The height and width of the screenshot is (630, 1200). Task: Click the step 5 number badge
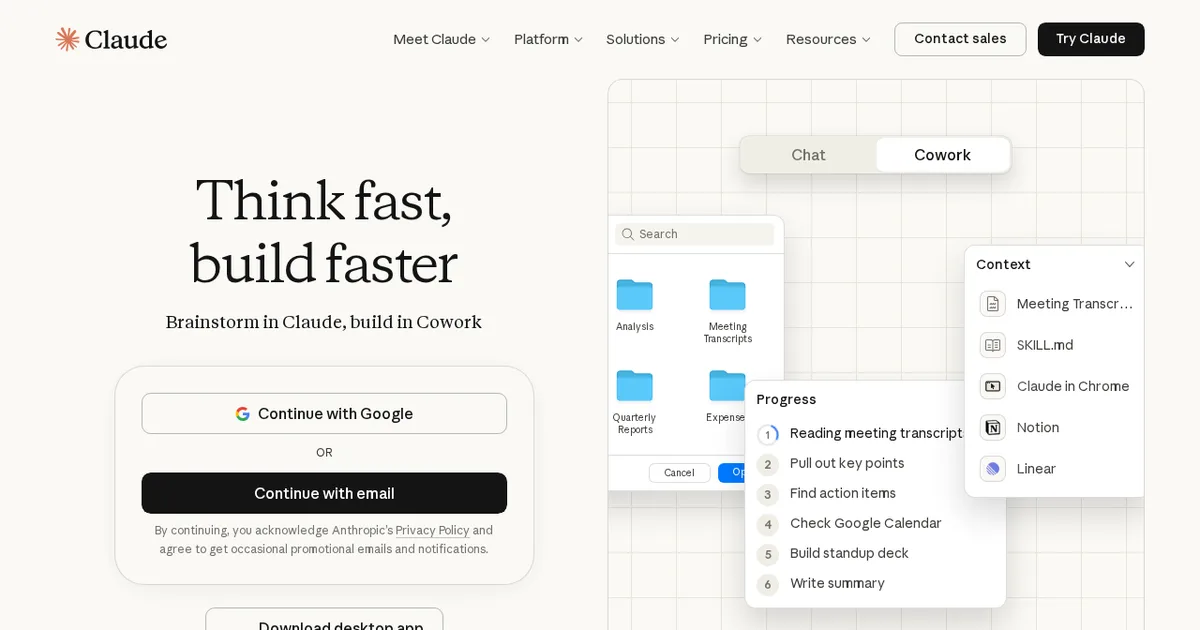point(768,554)
